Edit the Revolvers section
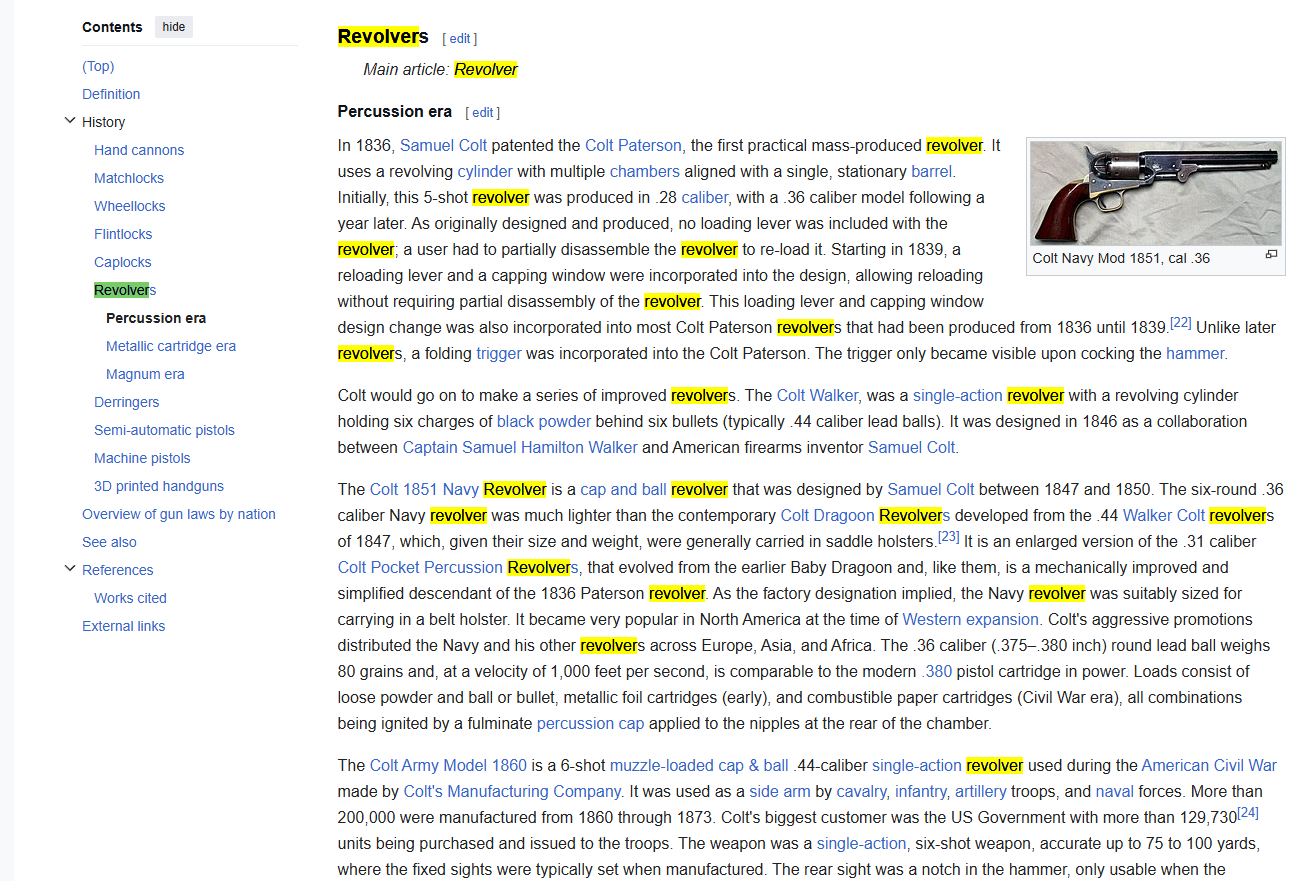Image resolution: width=1311 pixels, height=881 pixels. [x=460, y=38]
